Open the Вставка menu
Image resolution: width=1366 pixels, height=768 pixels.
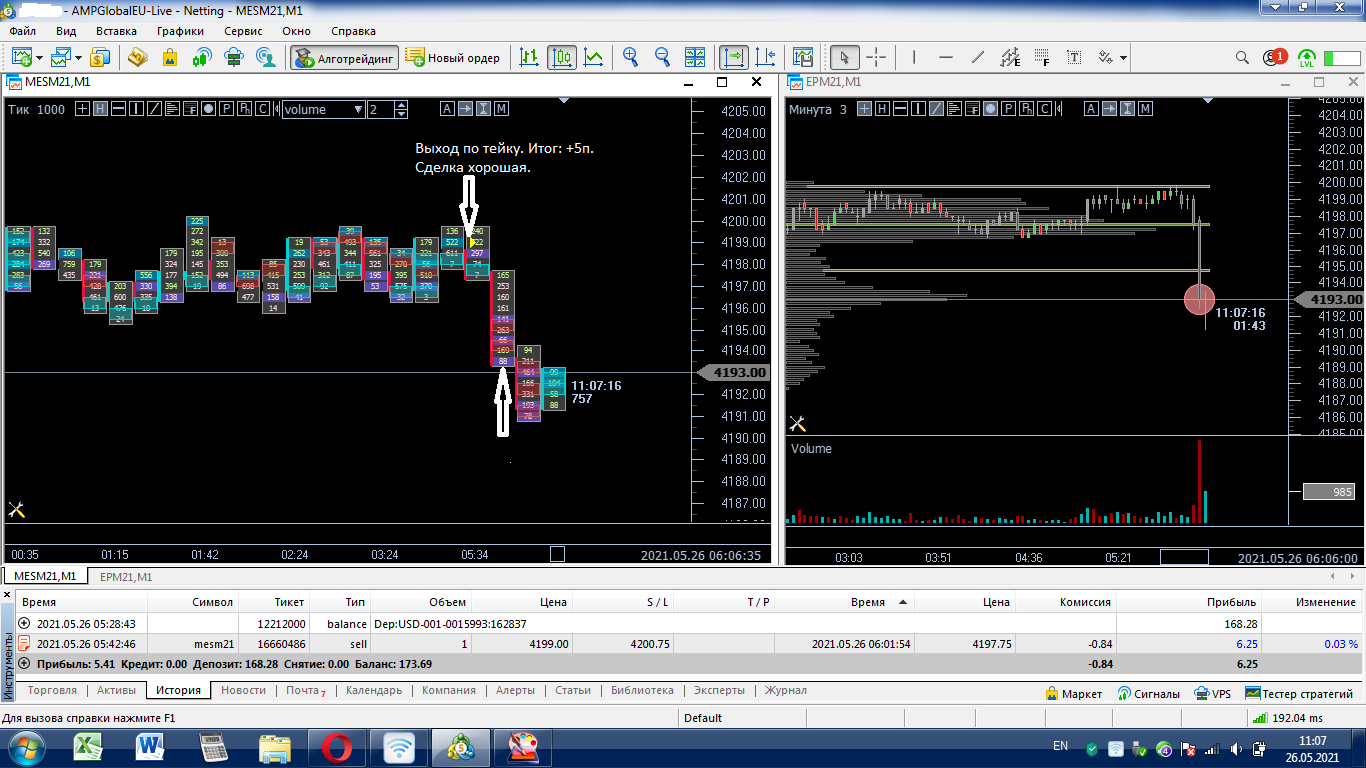[x=116, y=31]
